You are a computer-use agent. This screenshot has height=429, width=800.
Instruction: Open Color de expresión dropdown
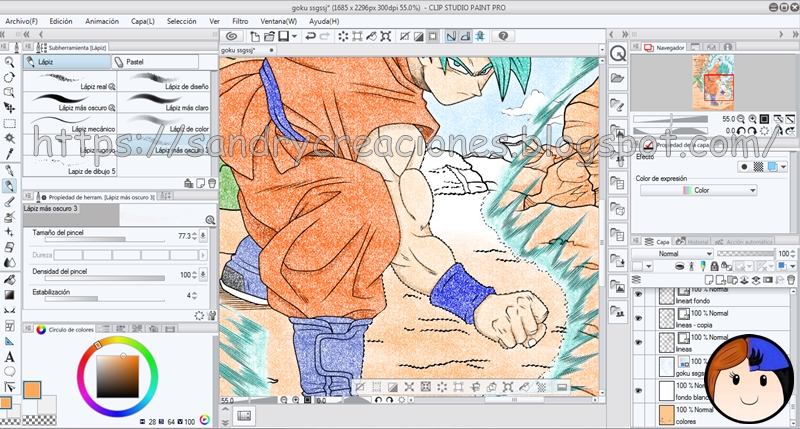point(698,190)
